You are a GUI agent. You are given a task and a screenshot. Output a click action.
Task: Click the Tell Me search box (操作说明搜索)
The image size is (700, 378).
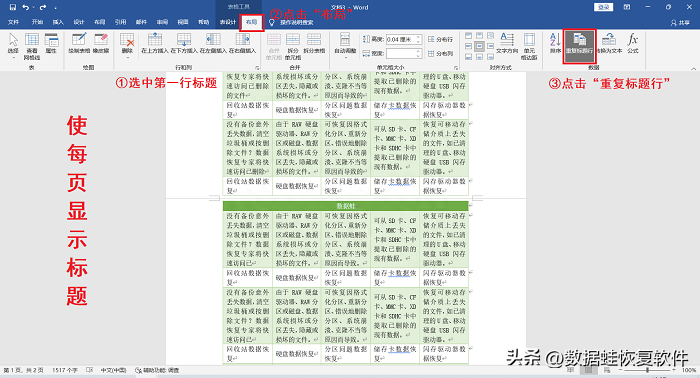click(x=297, y=22)
